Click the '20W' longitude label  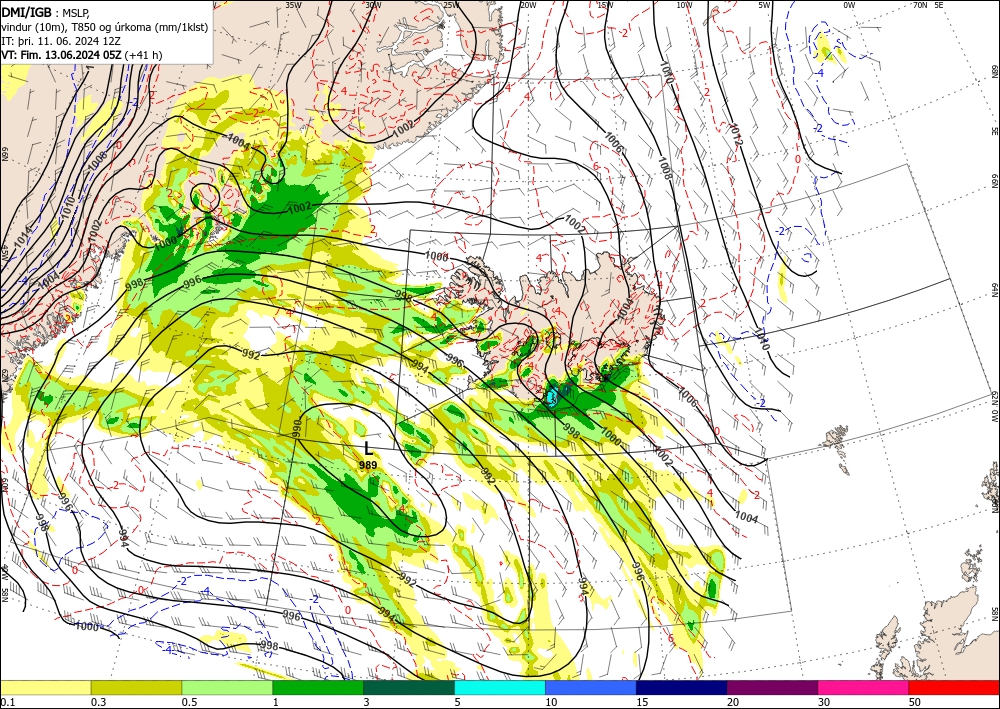coord(528,5)
